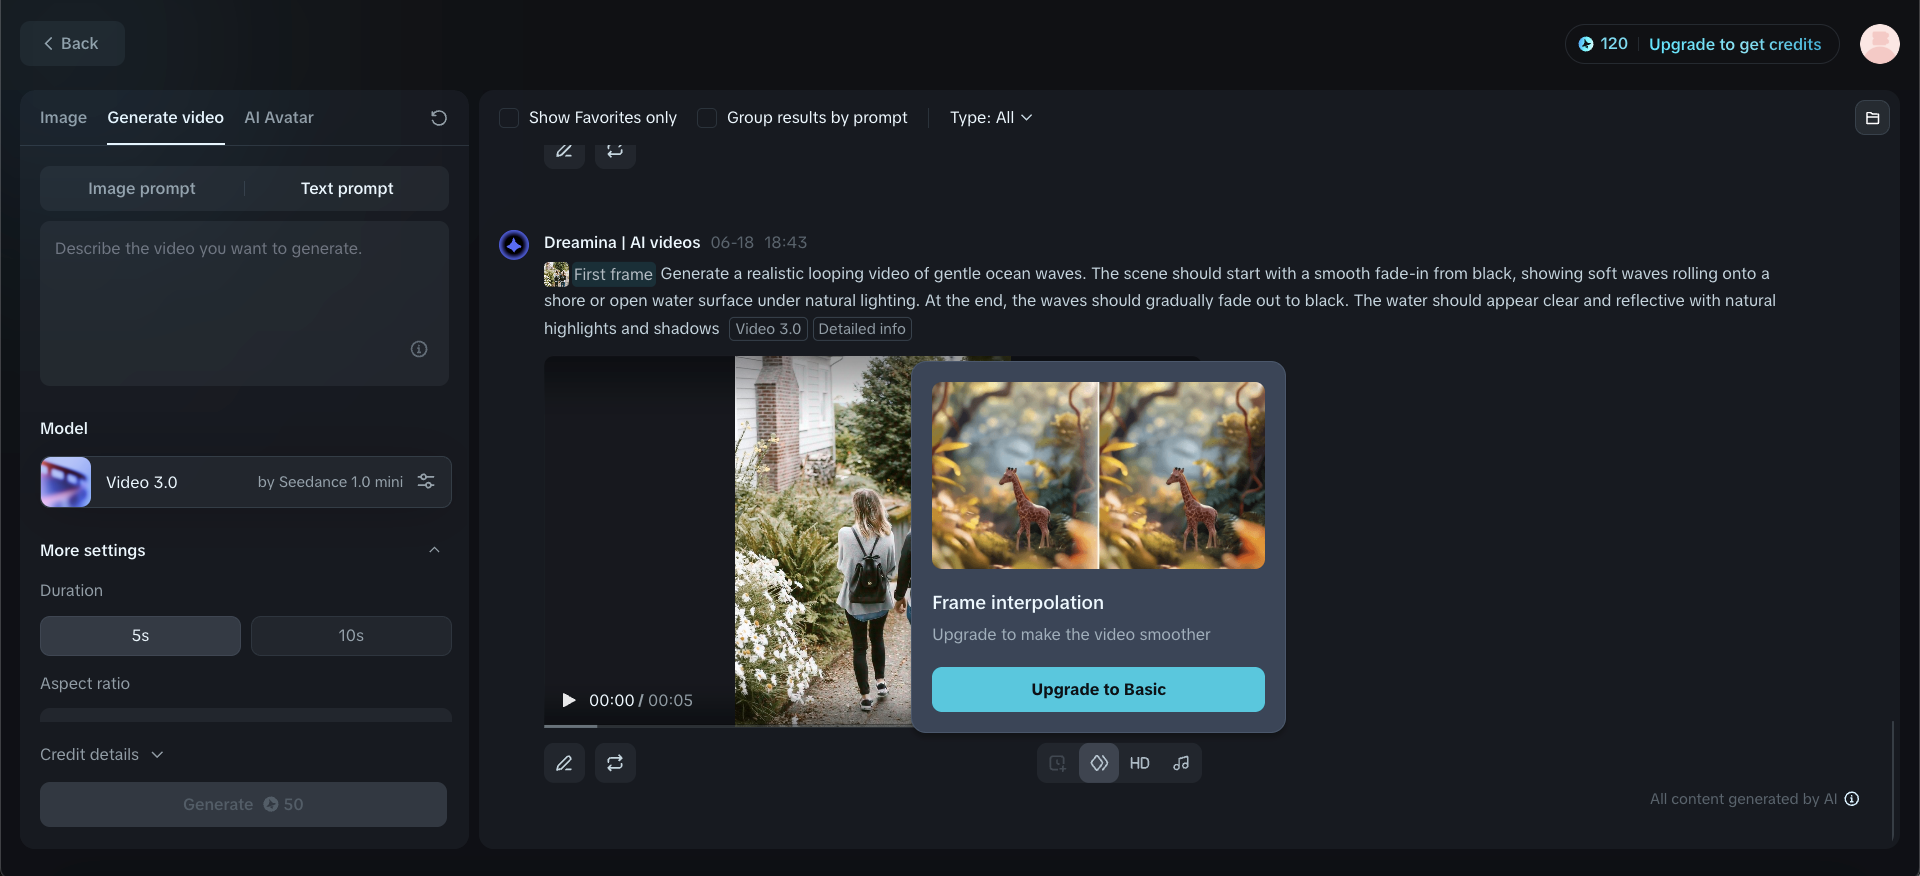Viewport: 1920px width, 876px height.
Task: Seek using the video progress bar
Action: 728,726
